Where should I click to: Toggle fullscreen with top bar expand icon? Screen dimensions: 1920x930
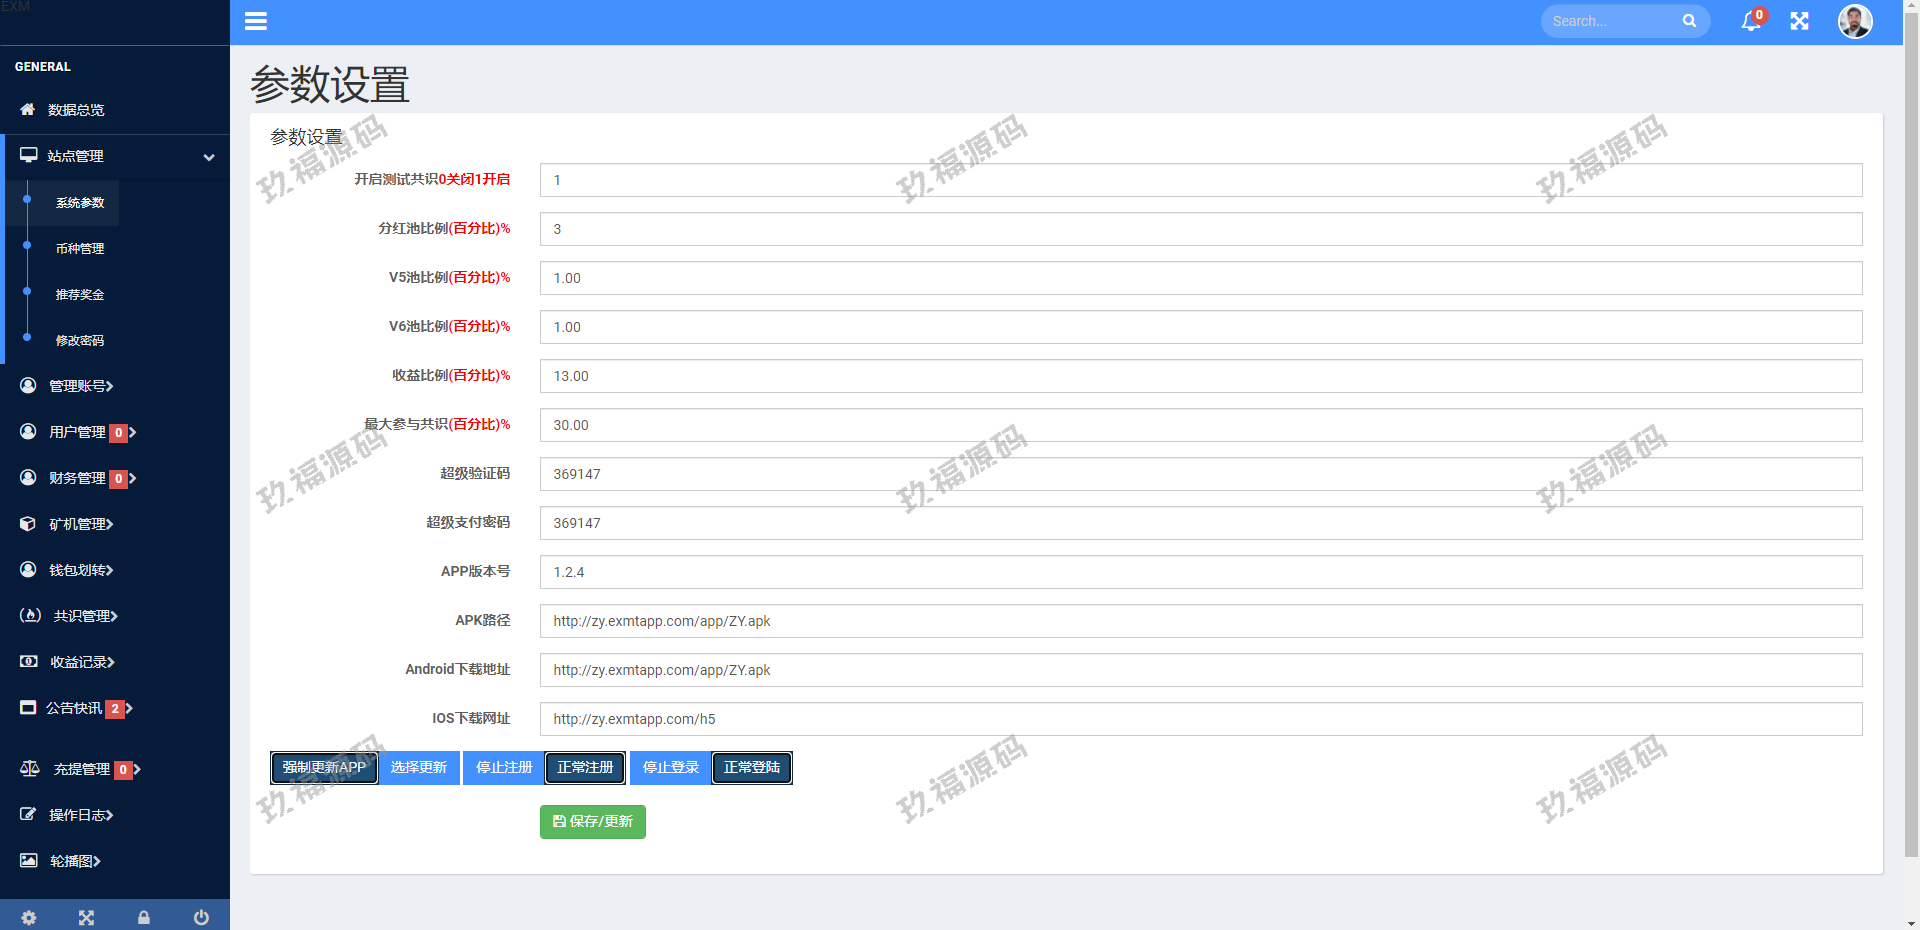(x=1799, y=21)
